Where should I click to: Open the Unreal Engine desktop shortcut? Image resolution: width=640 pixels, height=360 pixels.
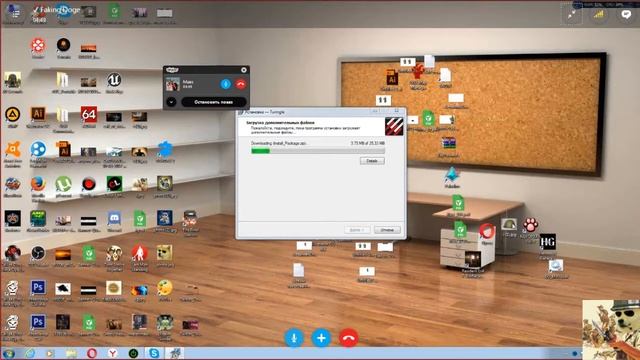(x=114, y=80)
